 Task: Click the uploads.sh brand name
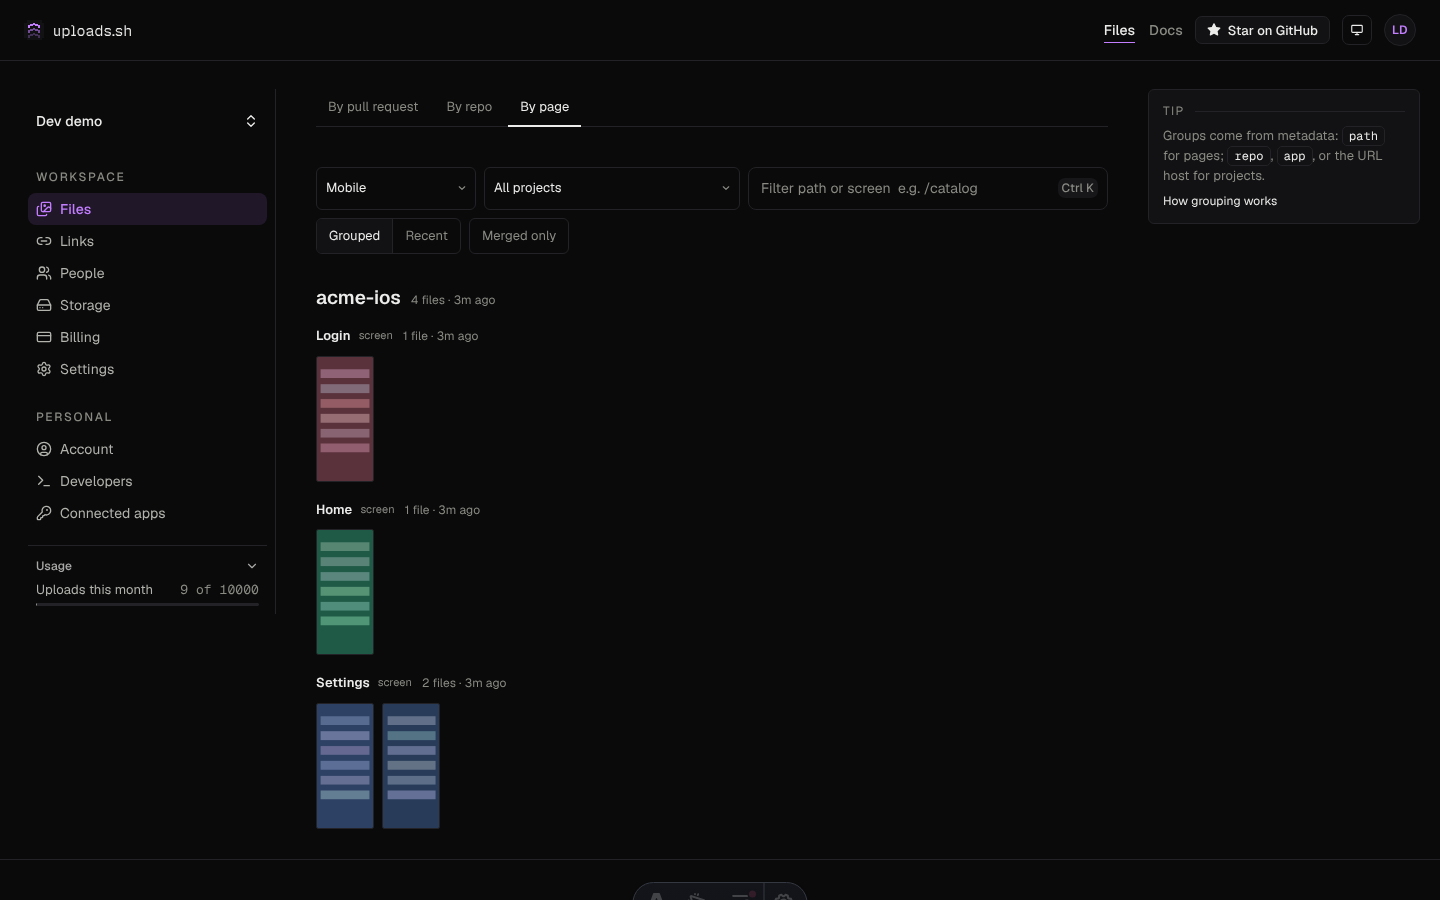(92, 31)
